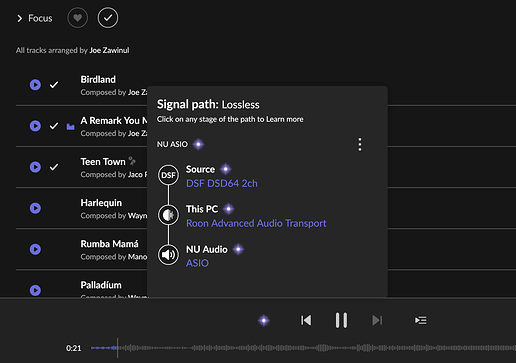Skip to the next track
Screen dimensions: 516x363
point(377,320)
